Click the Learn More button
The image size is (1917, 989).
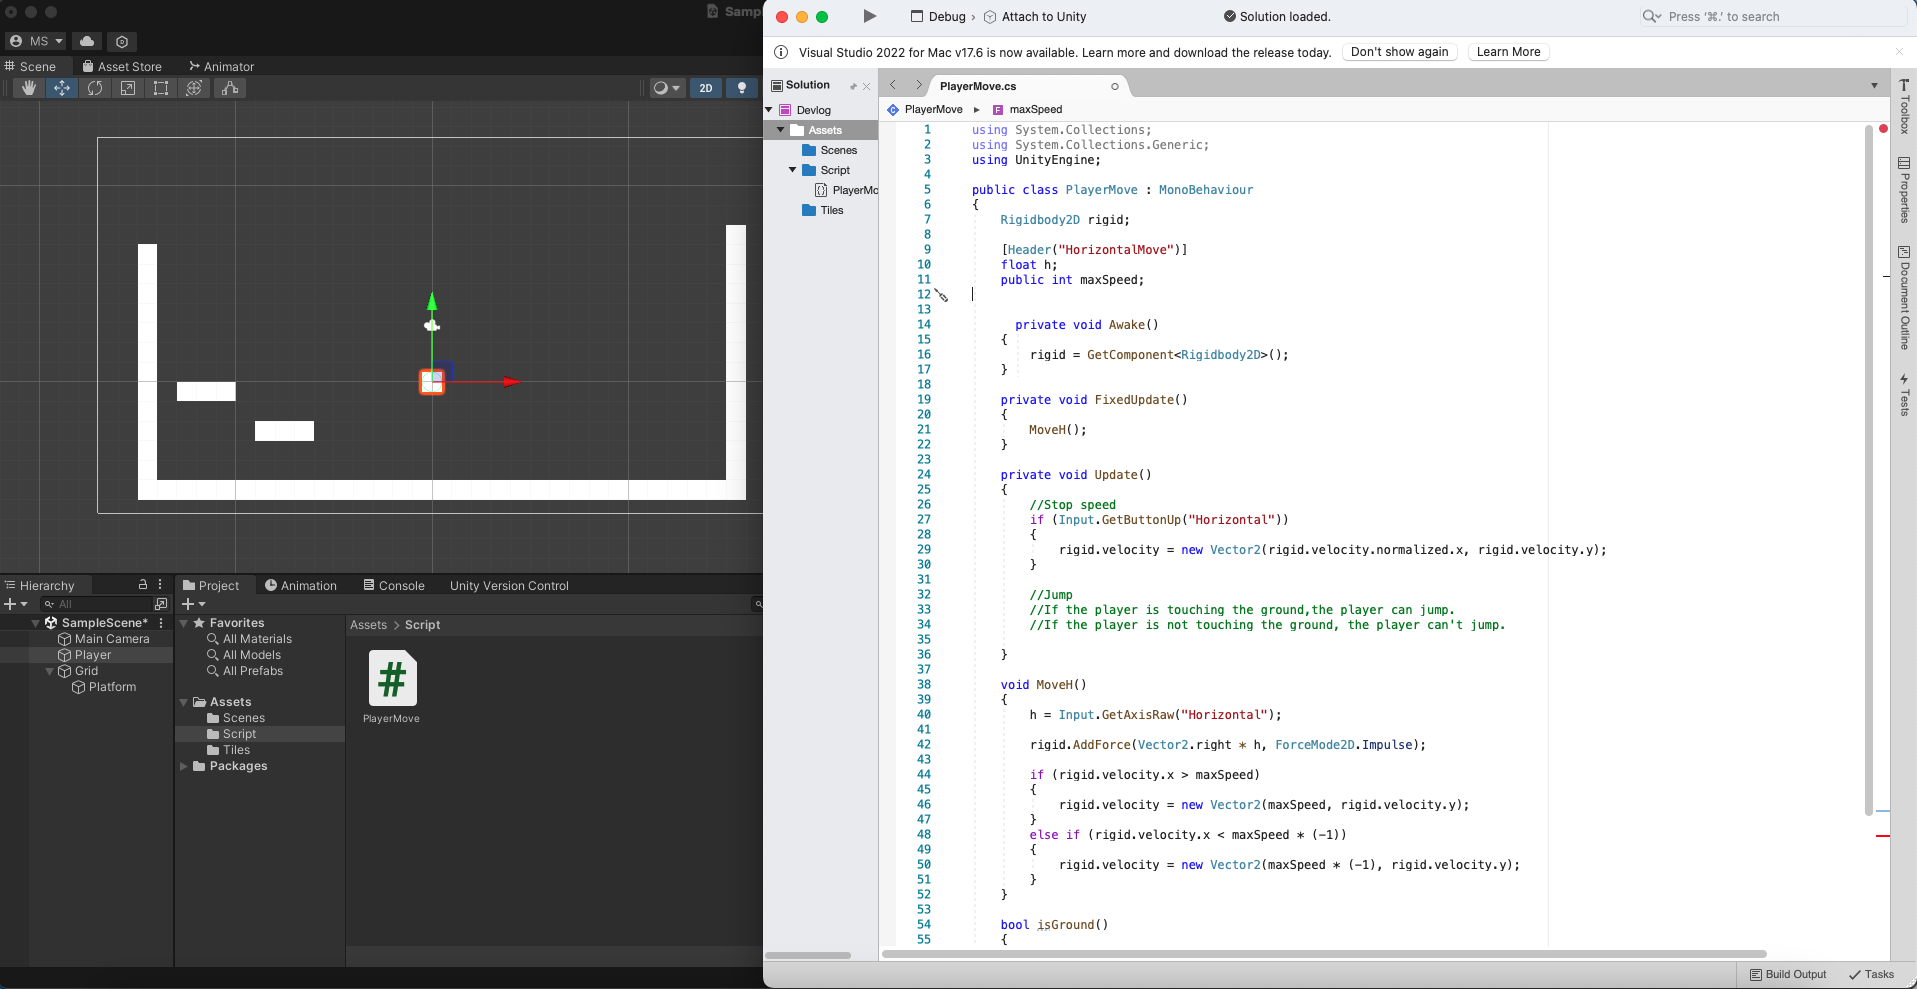click(1507, 52)
